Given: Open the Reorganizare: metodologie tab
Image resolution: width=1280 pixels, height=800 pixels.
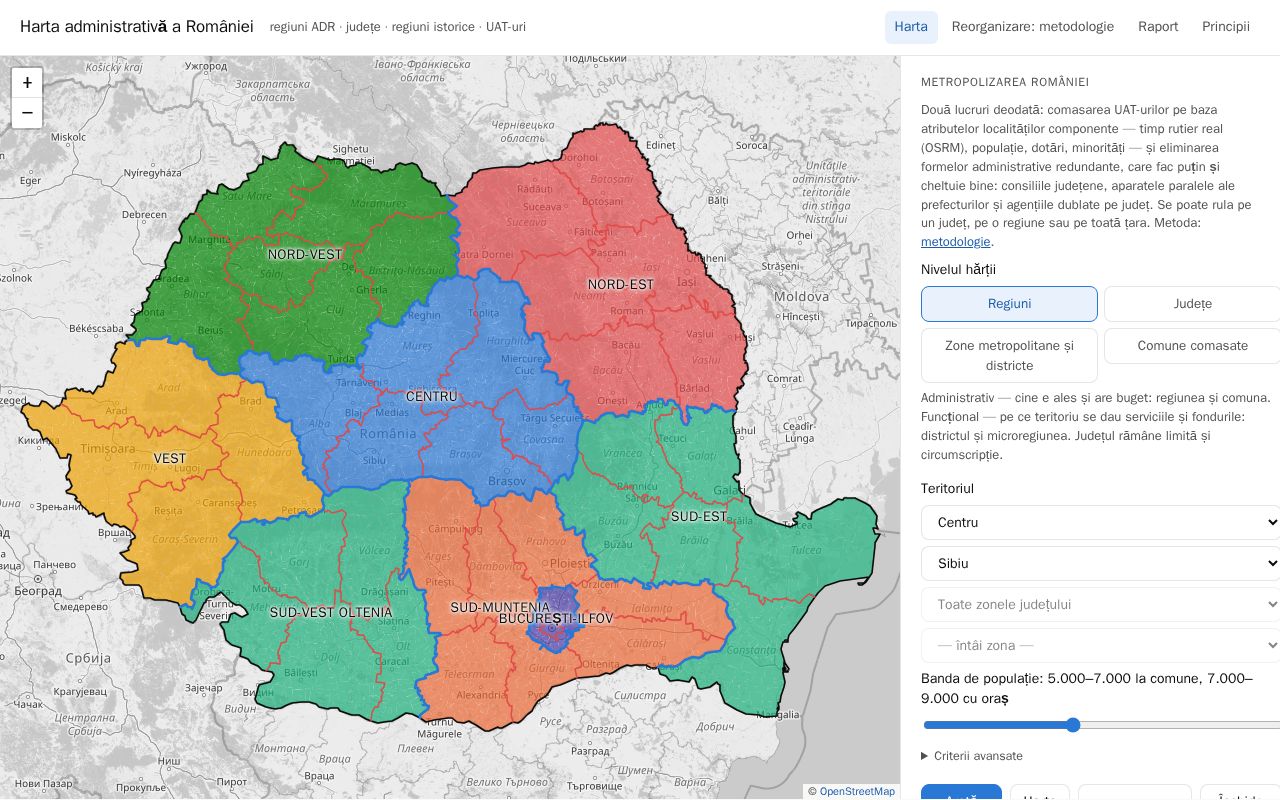Looking at the screenshot, I should pyautogui.click(x=1033, y=27).
